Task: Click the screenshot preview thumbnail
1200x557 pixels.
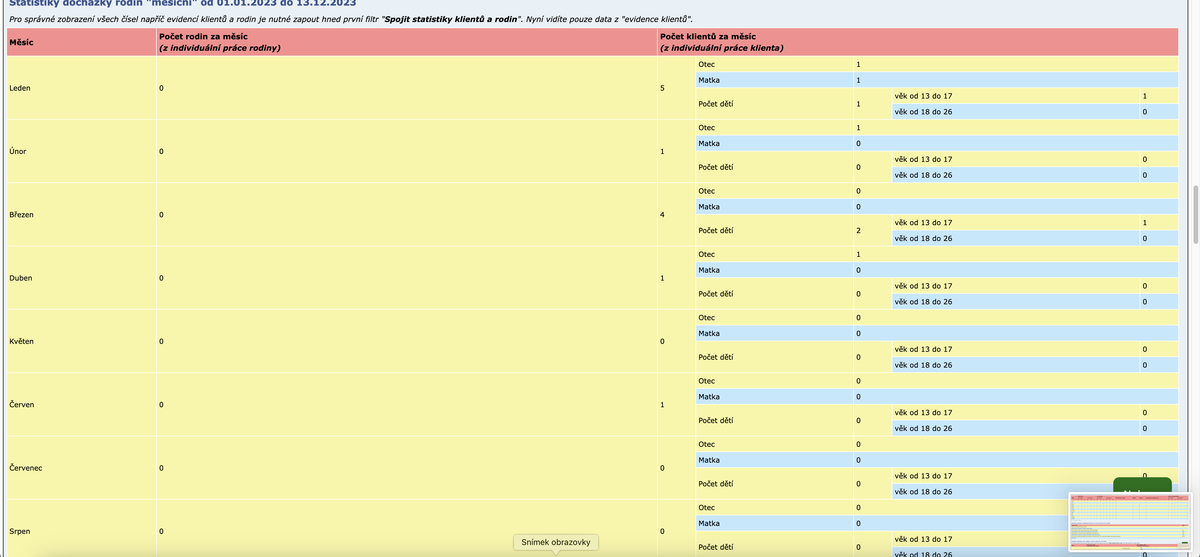Action: pyautogui.click(x=1131, y=520)
